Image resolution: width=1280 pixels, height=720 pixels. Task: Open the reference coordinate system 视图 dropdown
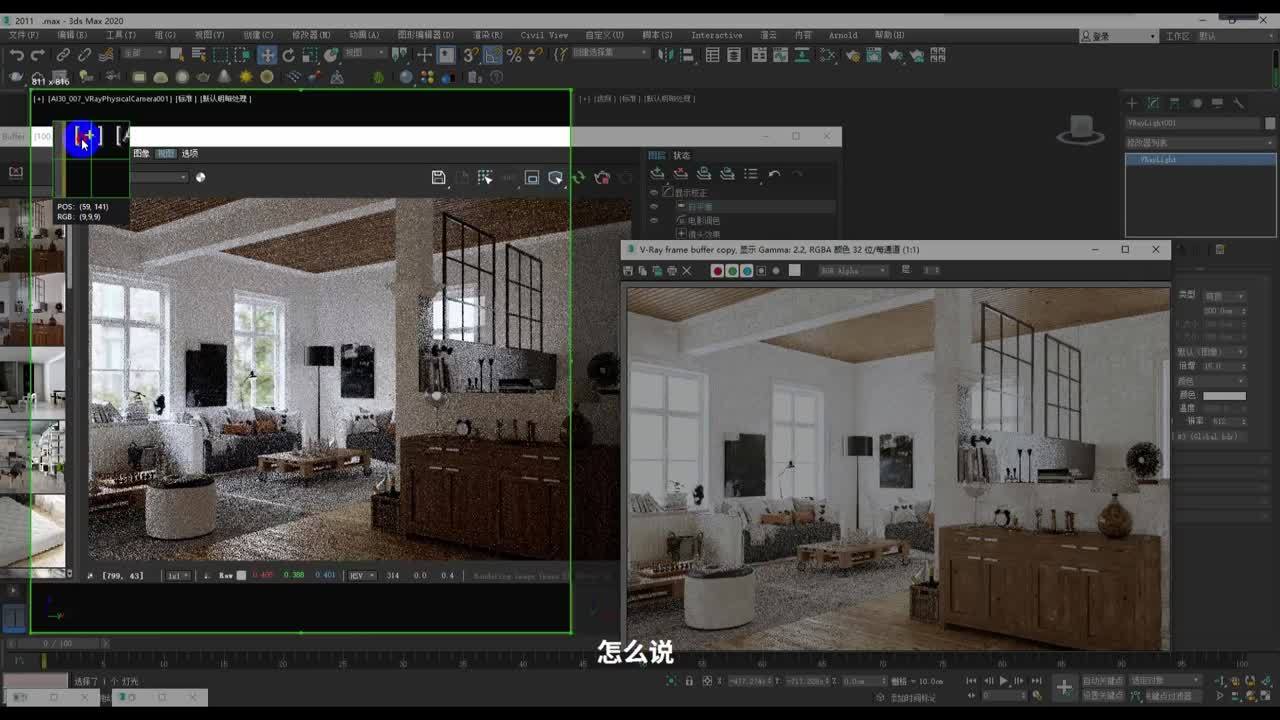[366, 53]
